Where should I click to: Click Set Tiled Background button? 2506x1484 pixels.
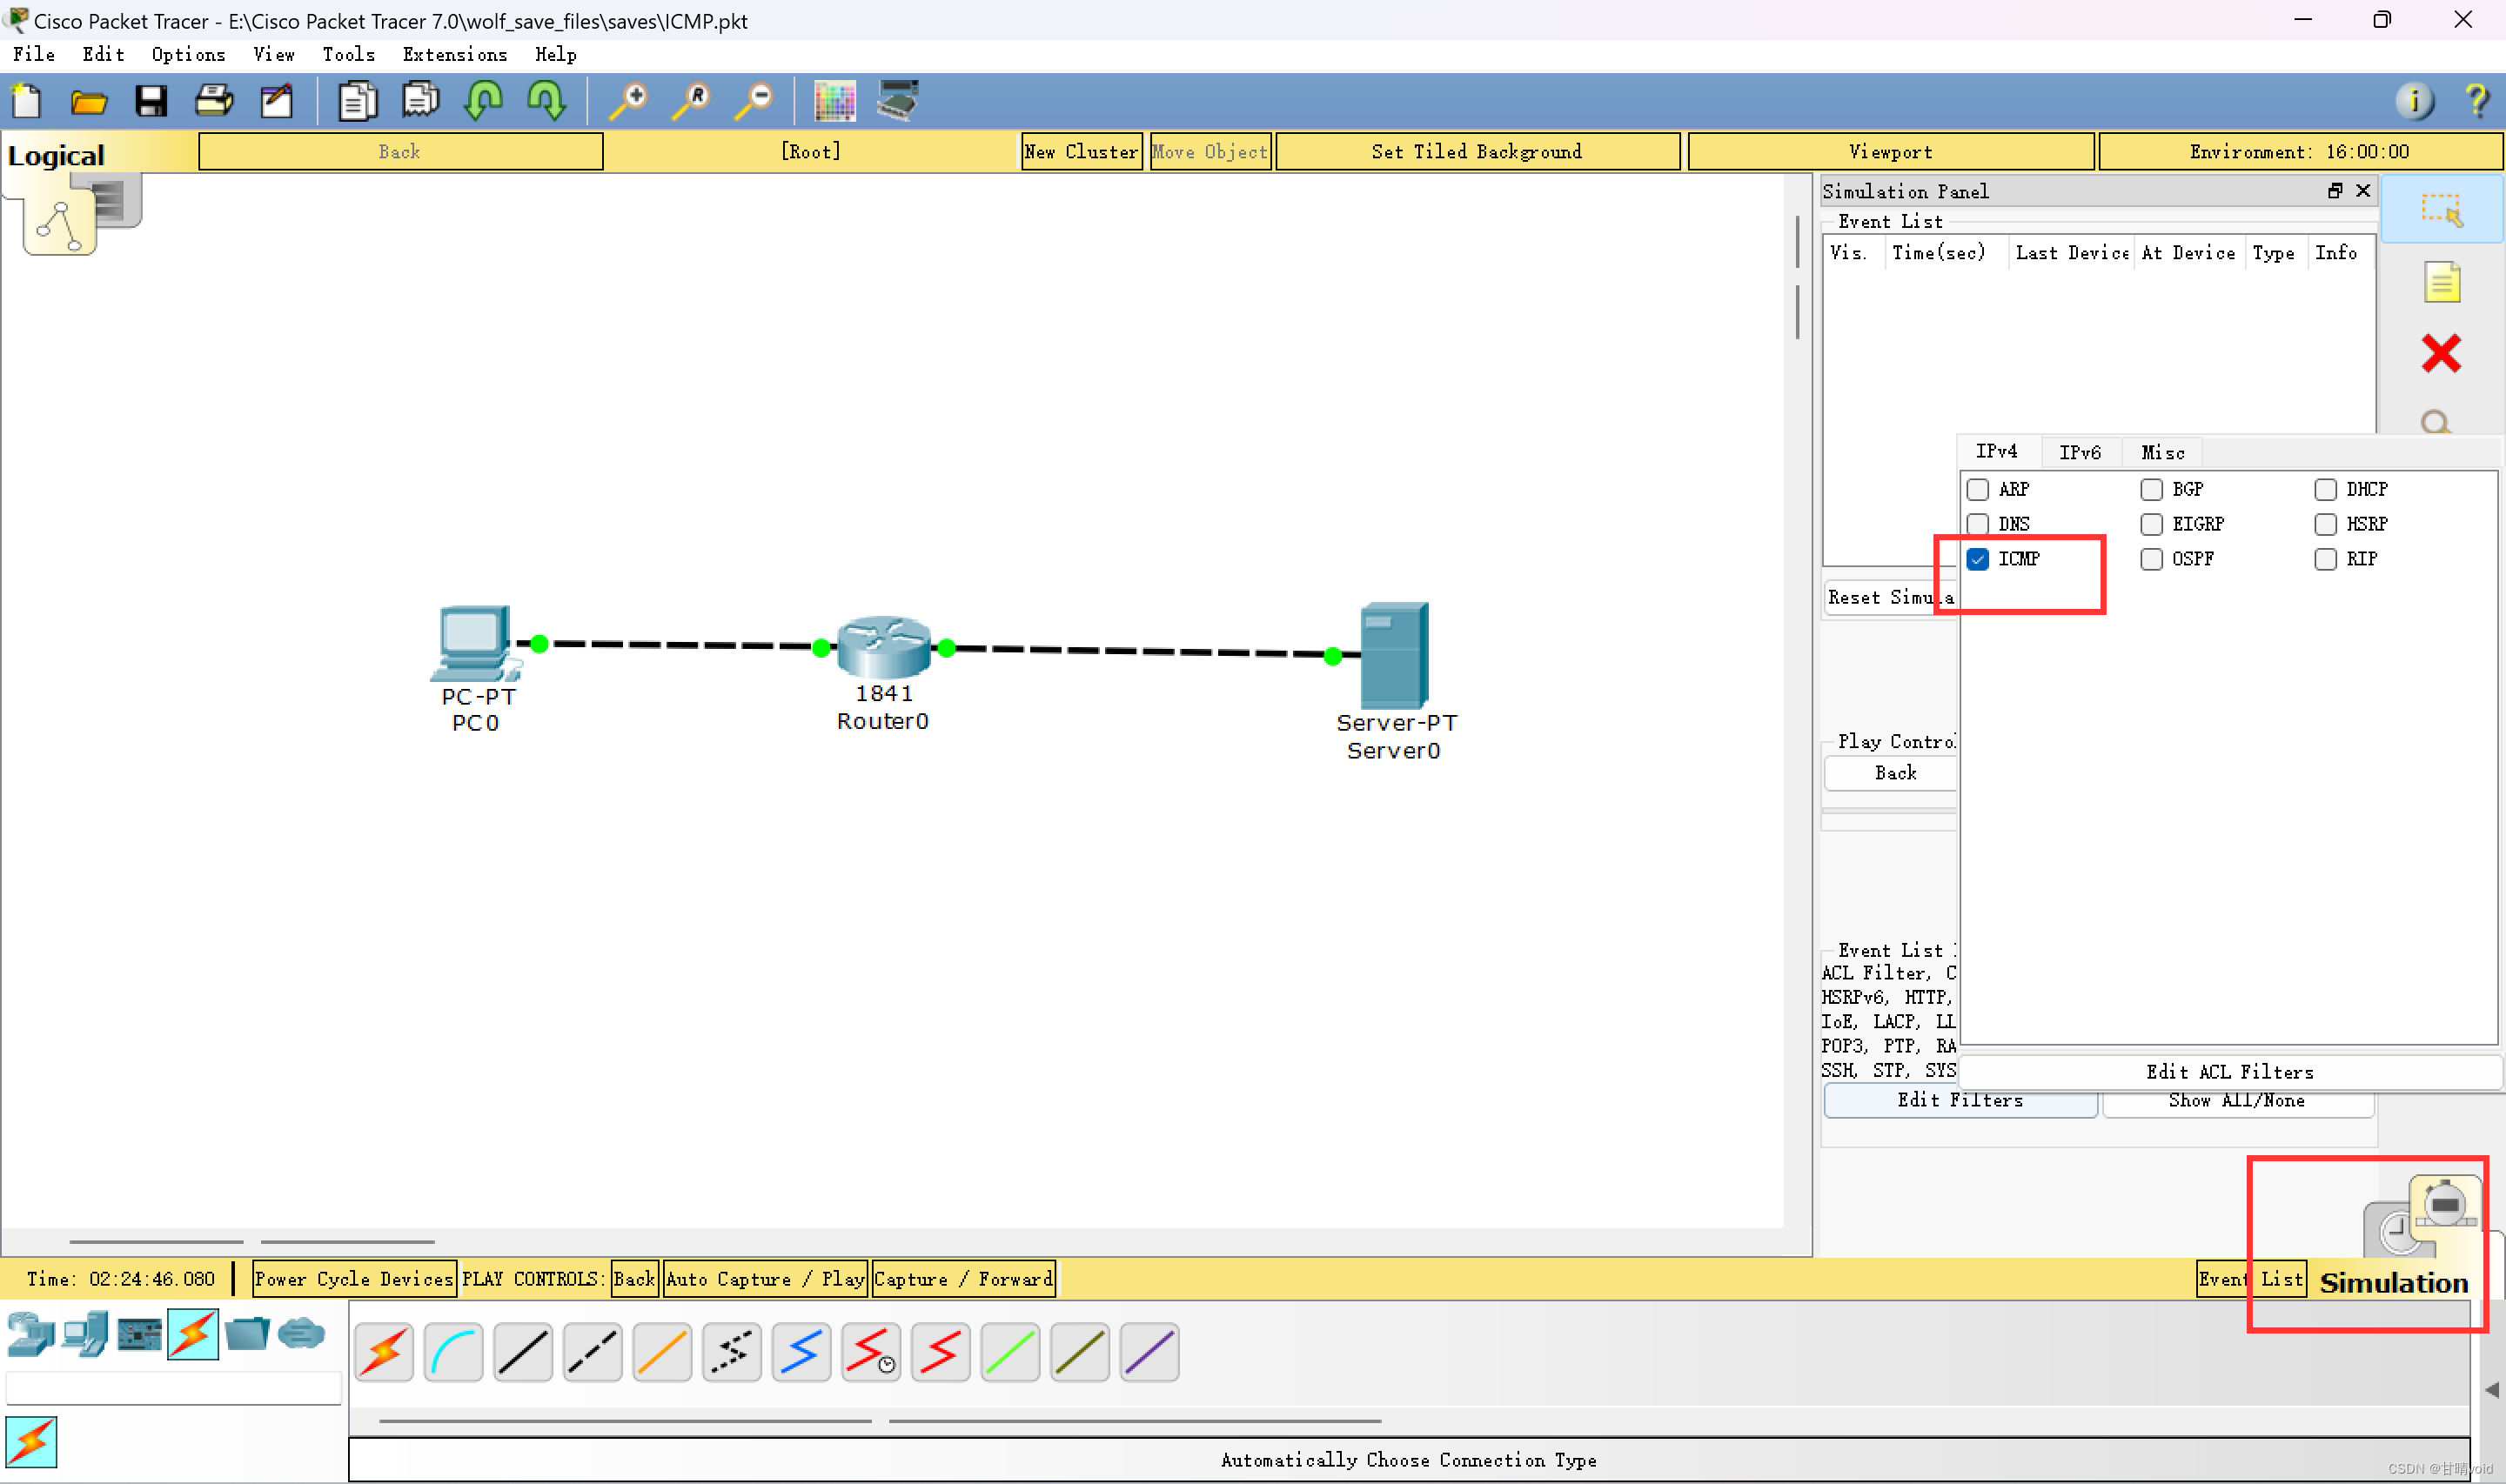pyautogui.click(x=1477, y=152)
